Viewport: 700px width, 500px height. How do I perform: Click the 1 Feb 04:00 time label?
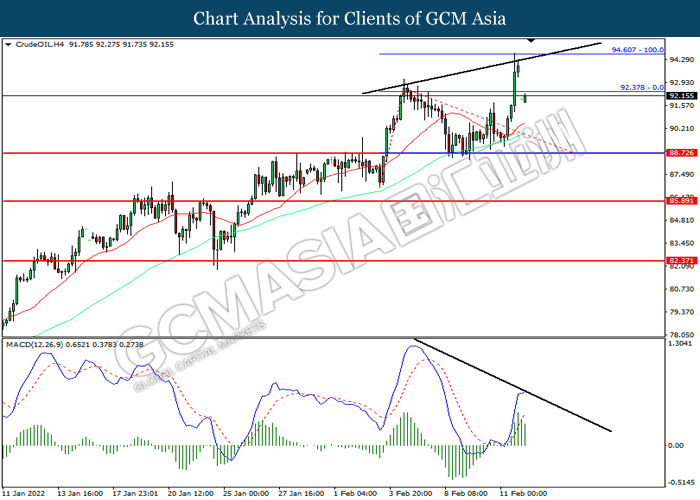click(356, 493)
